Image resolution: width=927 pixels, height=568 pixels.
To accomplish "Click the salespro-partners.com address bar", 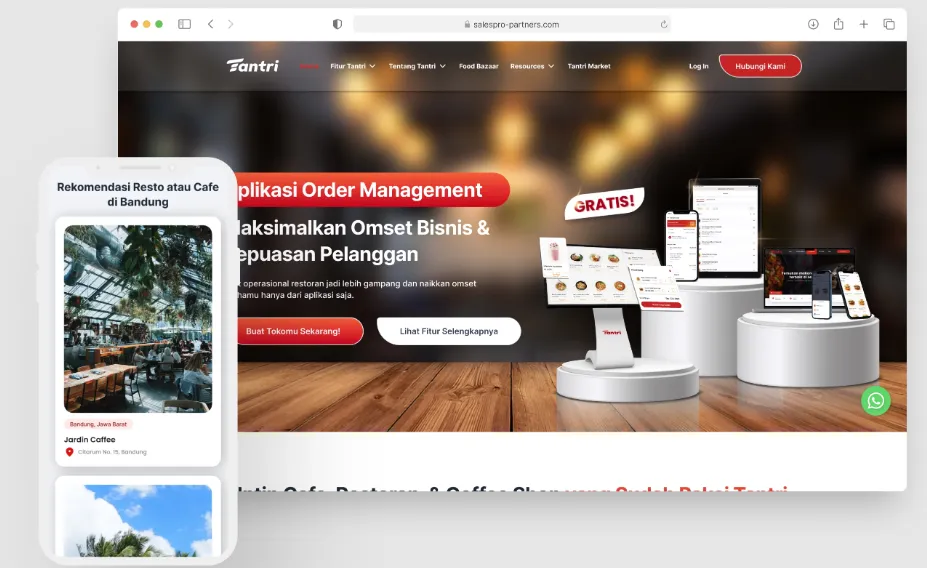I will (511, 24).
